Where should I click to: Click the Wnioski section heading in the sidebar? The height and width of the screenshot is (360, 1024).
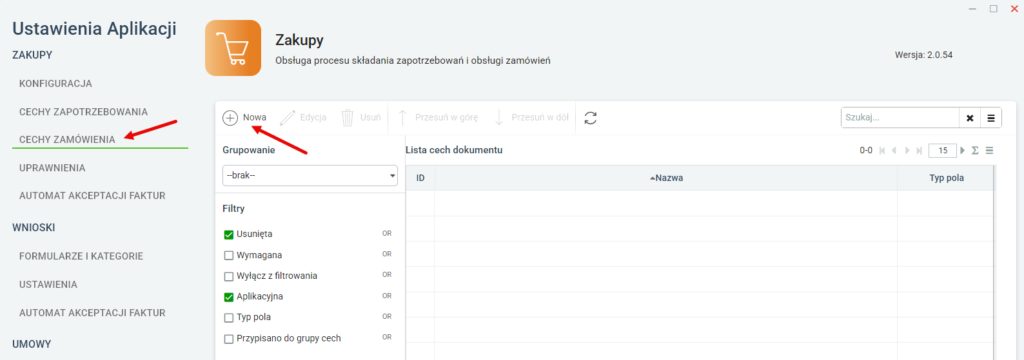pos(33,227)
